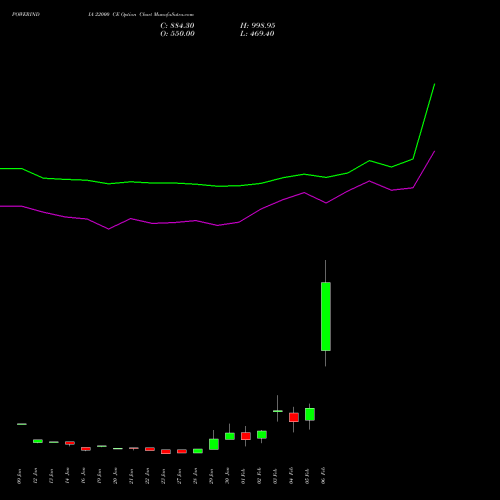Select the 16 Jan date label
The width and height of the screenshot is (500, 500).
point(83,476)
